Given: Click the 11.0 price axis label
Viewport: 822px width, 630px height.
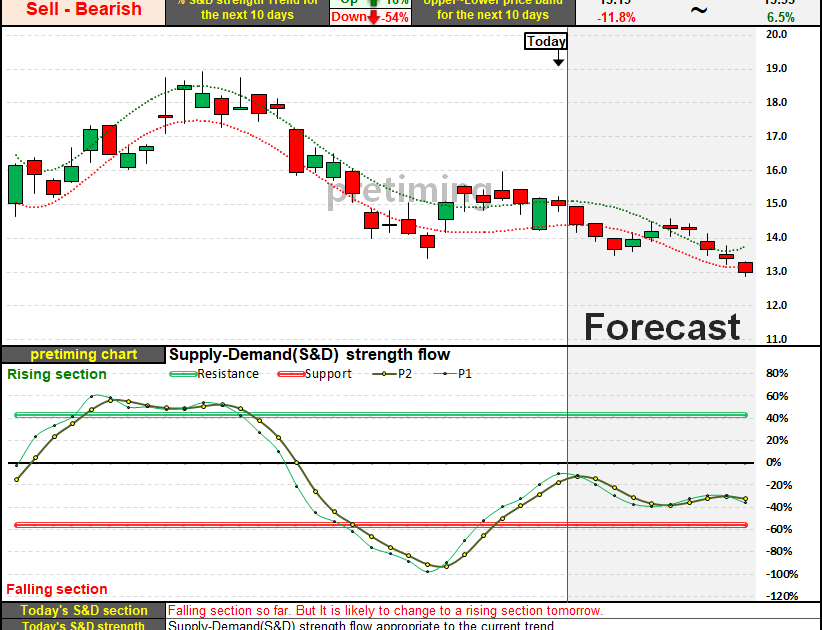Looking at the screenshot, I should click(776, 339).
